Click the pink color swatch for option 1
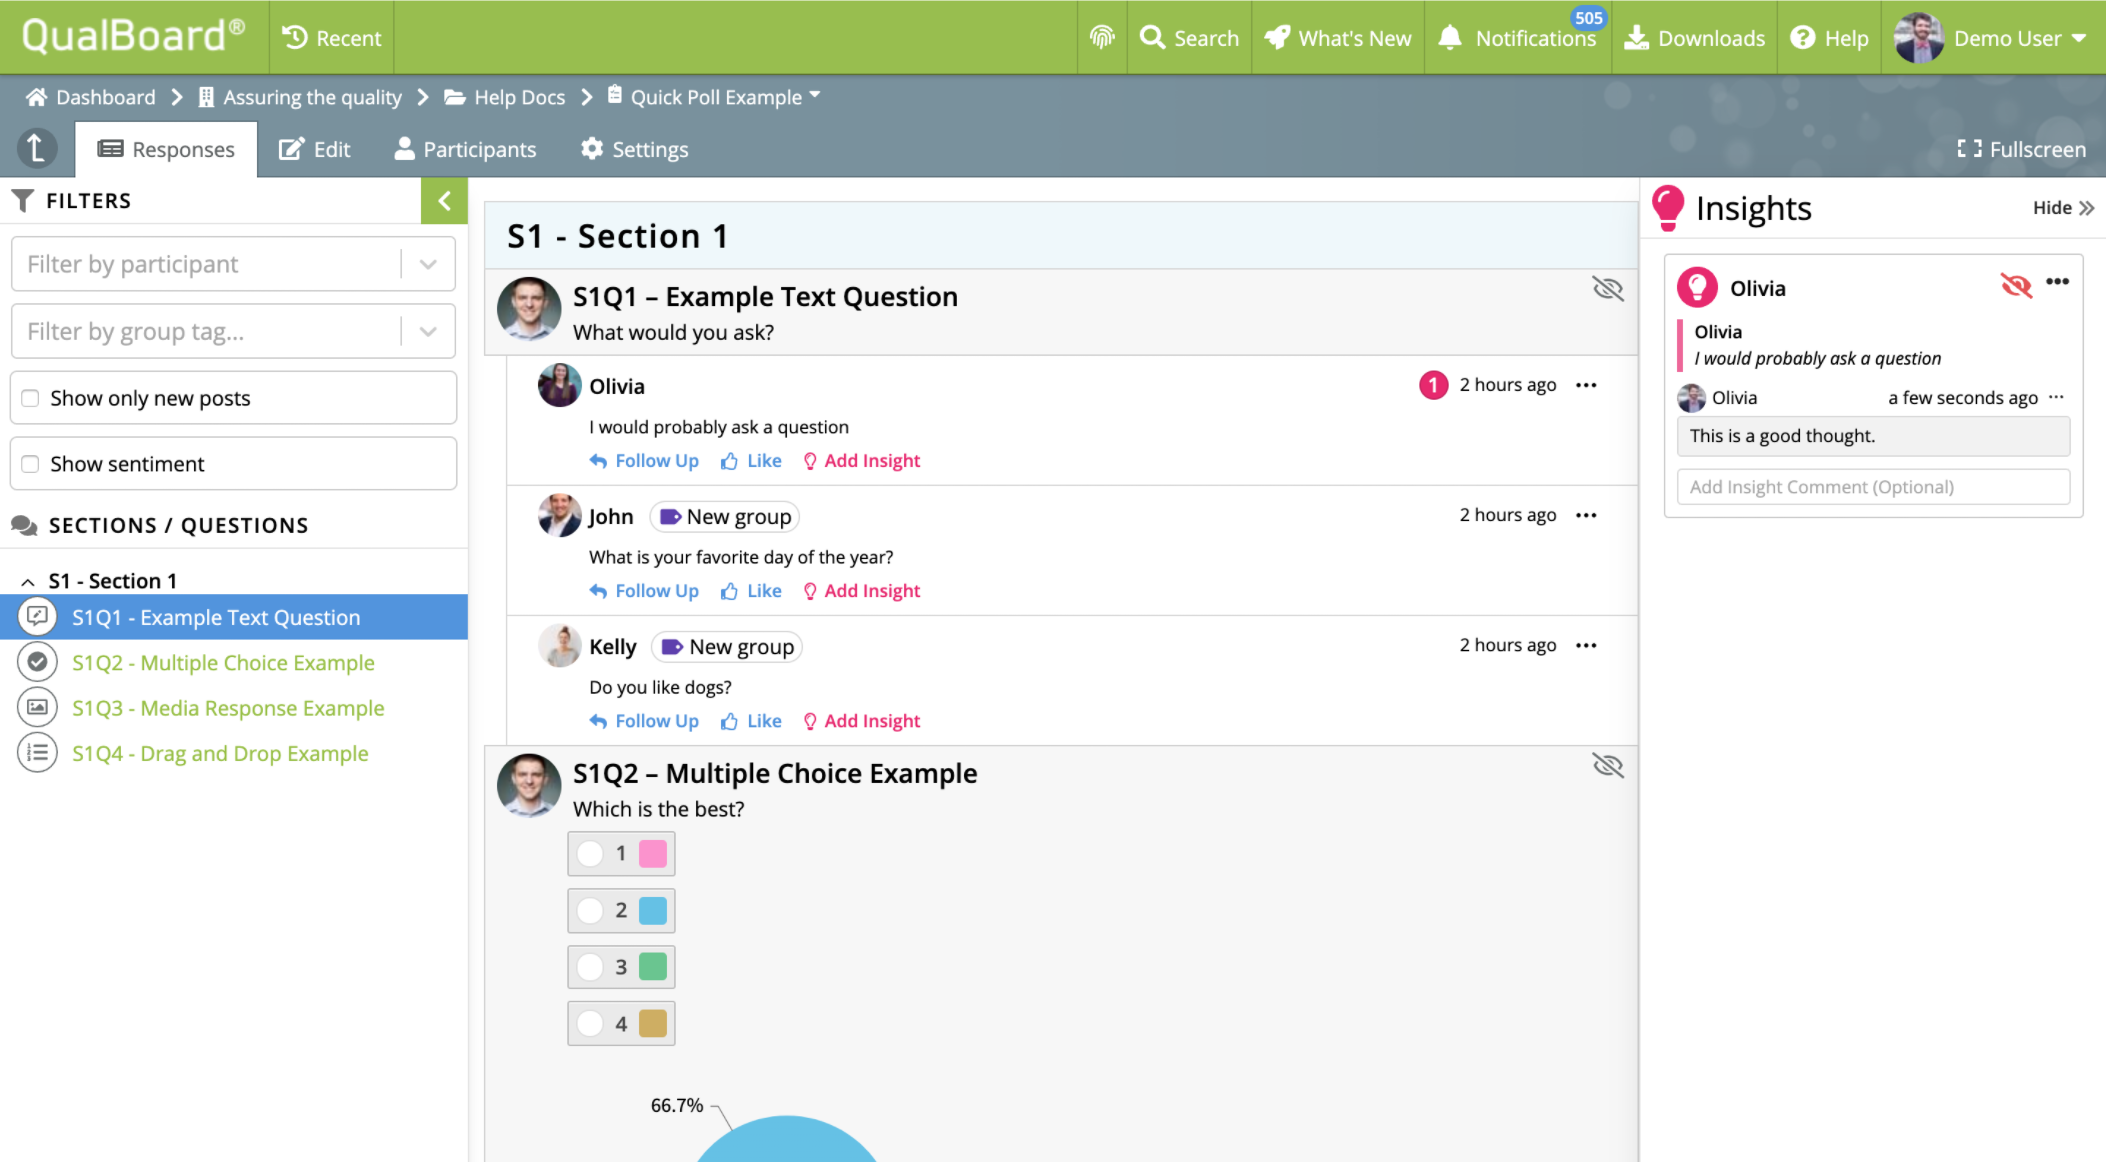The height and width of the screenshot is (1162, 2106). (653, 853)
